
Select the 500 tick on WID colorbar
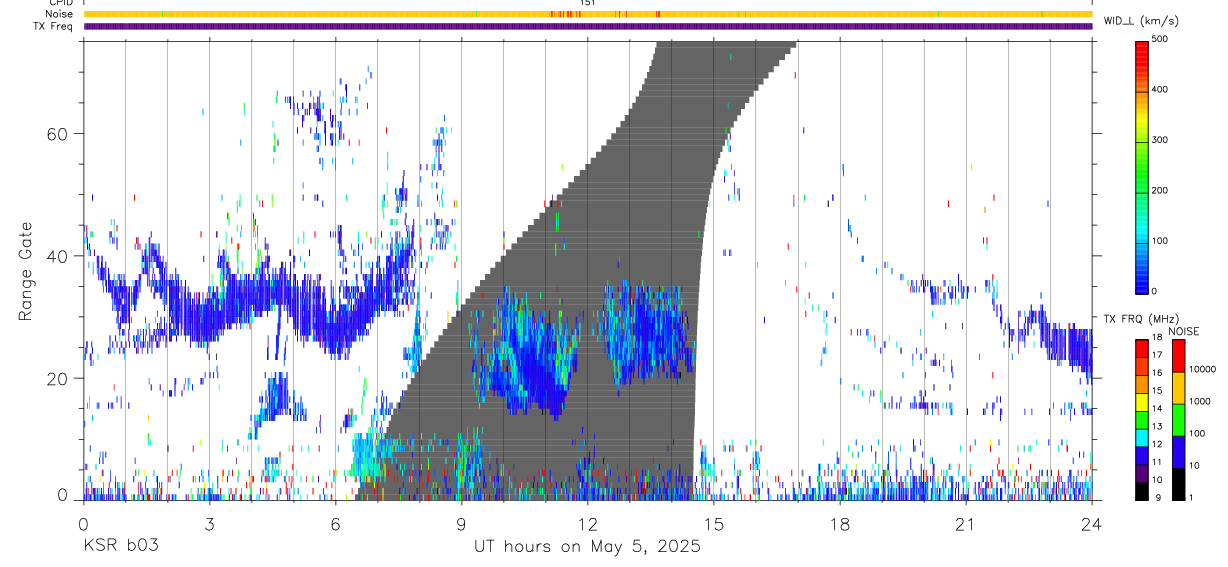pos(1160,39)
